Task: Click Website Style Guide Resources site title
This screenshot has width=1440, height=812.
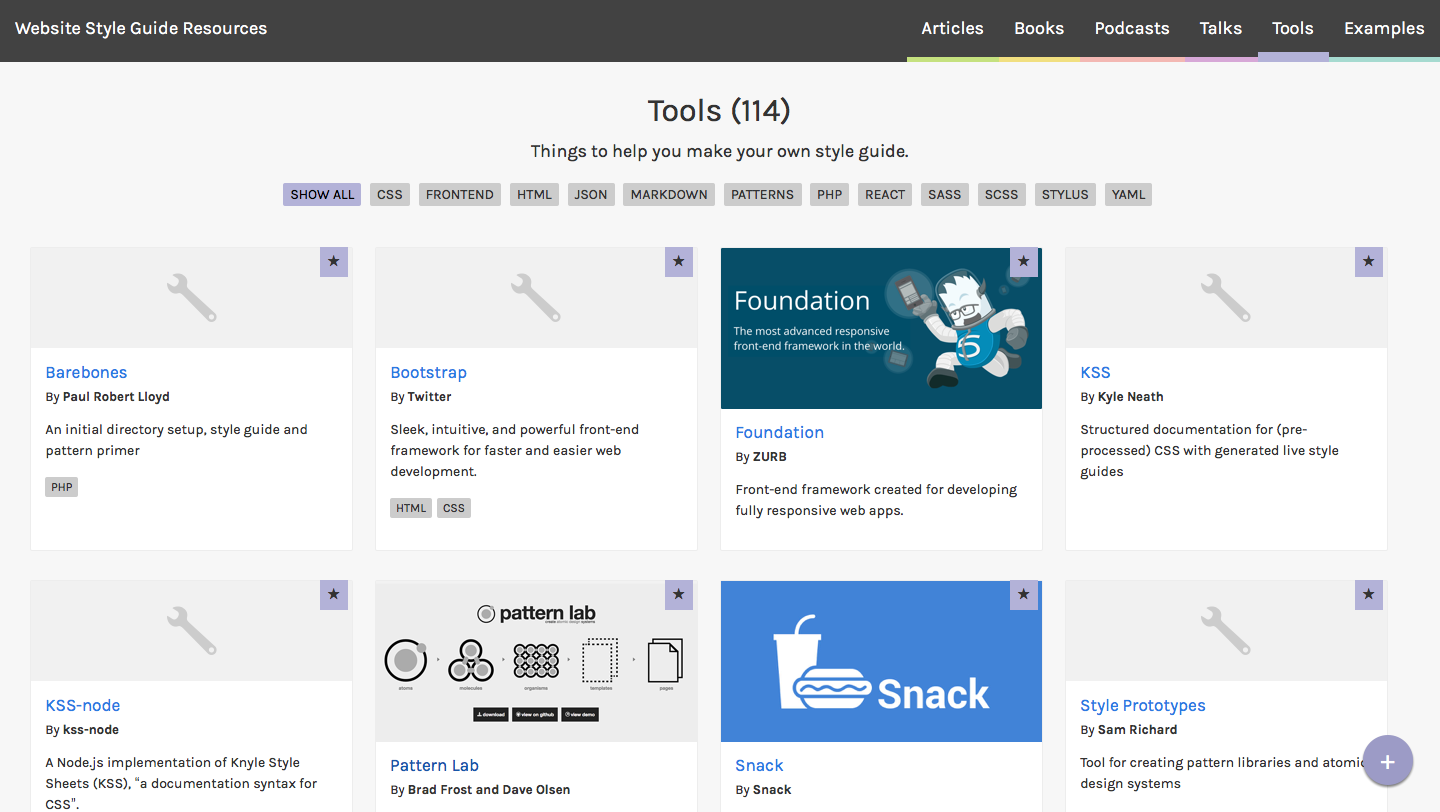Action: click(141, 28)
